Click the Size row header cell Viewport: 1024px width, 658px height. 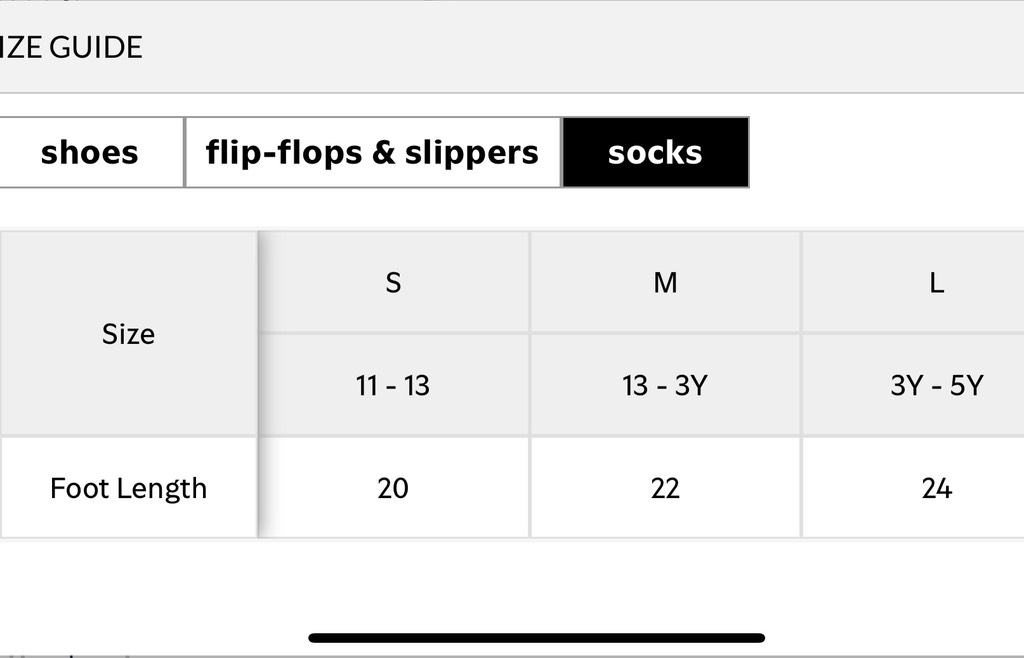pyautogui.click(x=128, y=333)
